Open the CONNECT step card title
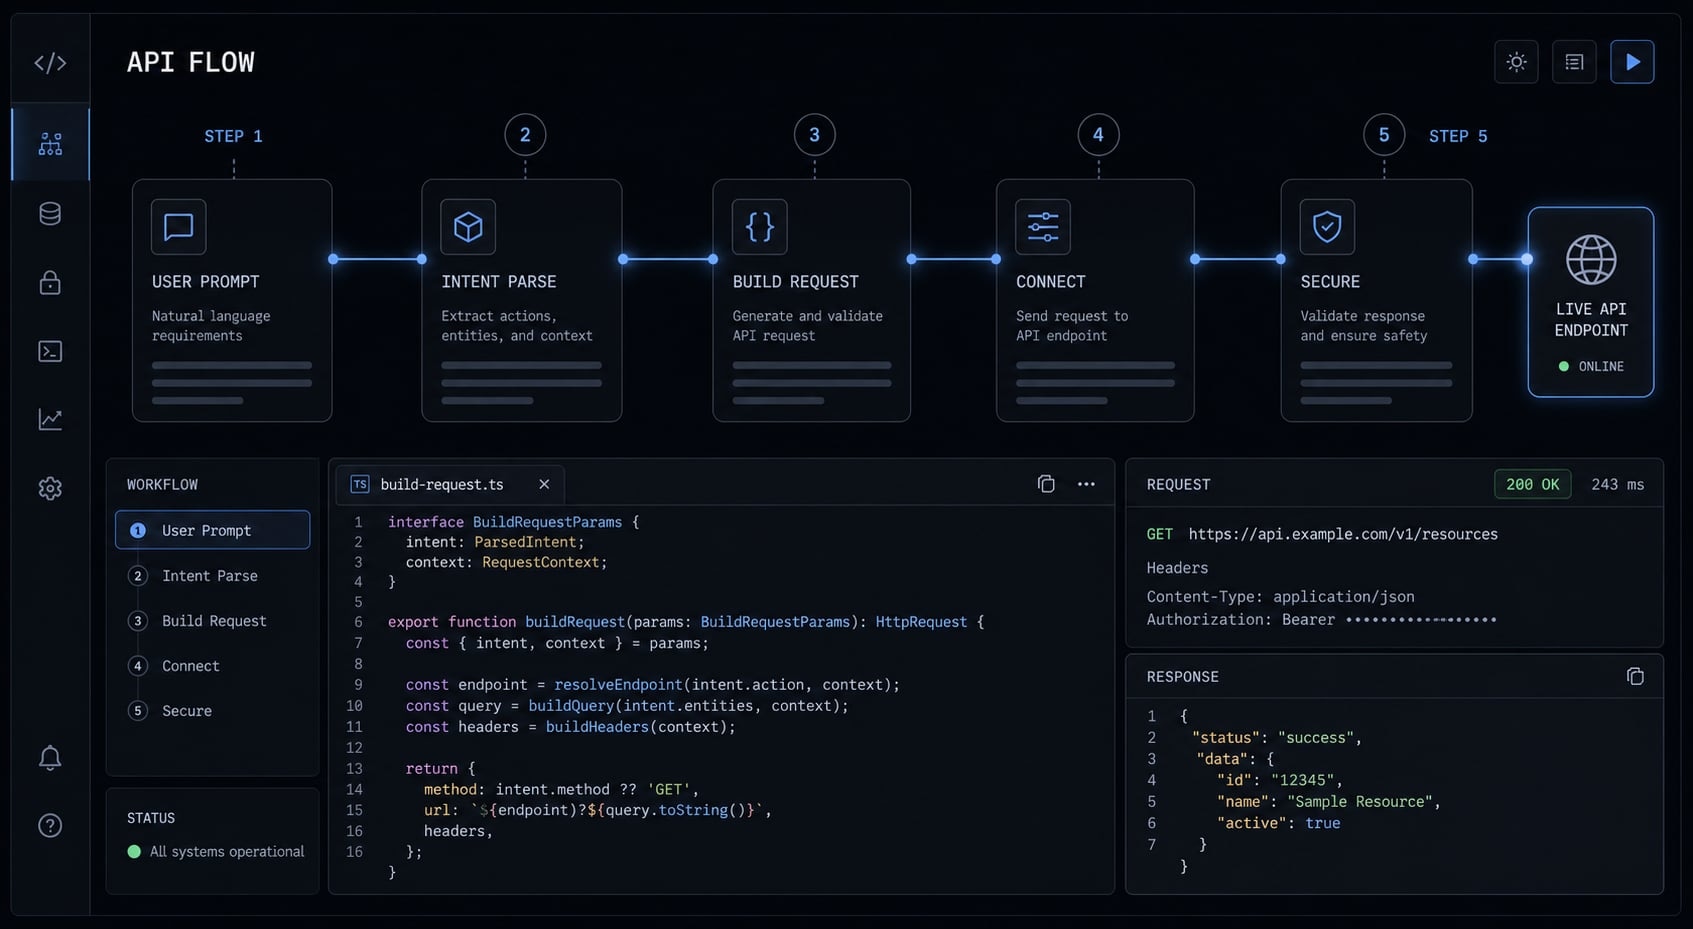Screen dimensions: 1693x929 coord(1050,282)
